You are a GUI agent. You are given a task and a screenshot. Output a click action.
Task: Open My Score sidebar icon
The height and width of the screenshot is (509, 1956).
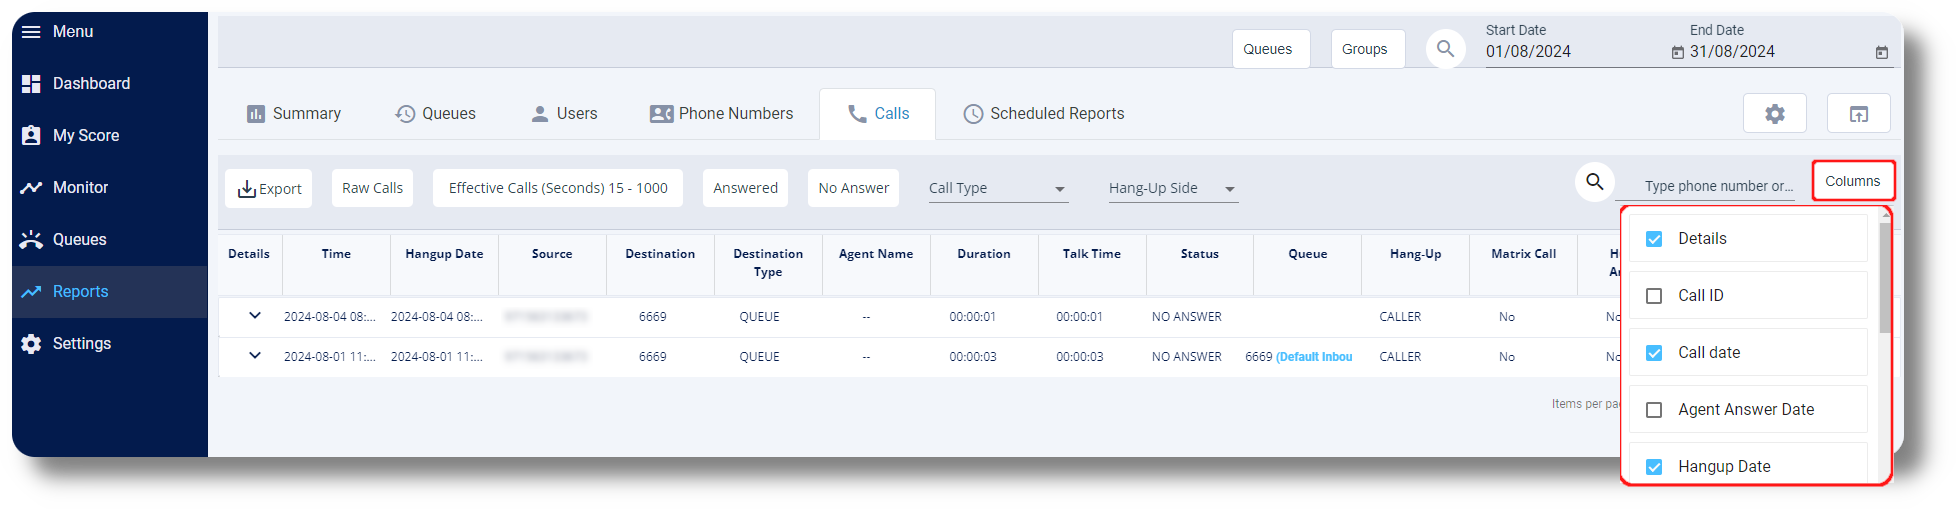coord(31,136)
